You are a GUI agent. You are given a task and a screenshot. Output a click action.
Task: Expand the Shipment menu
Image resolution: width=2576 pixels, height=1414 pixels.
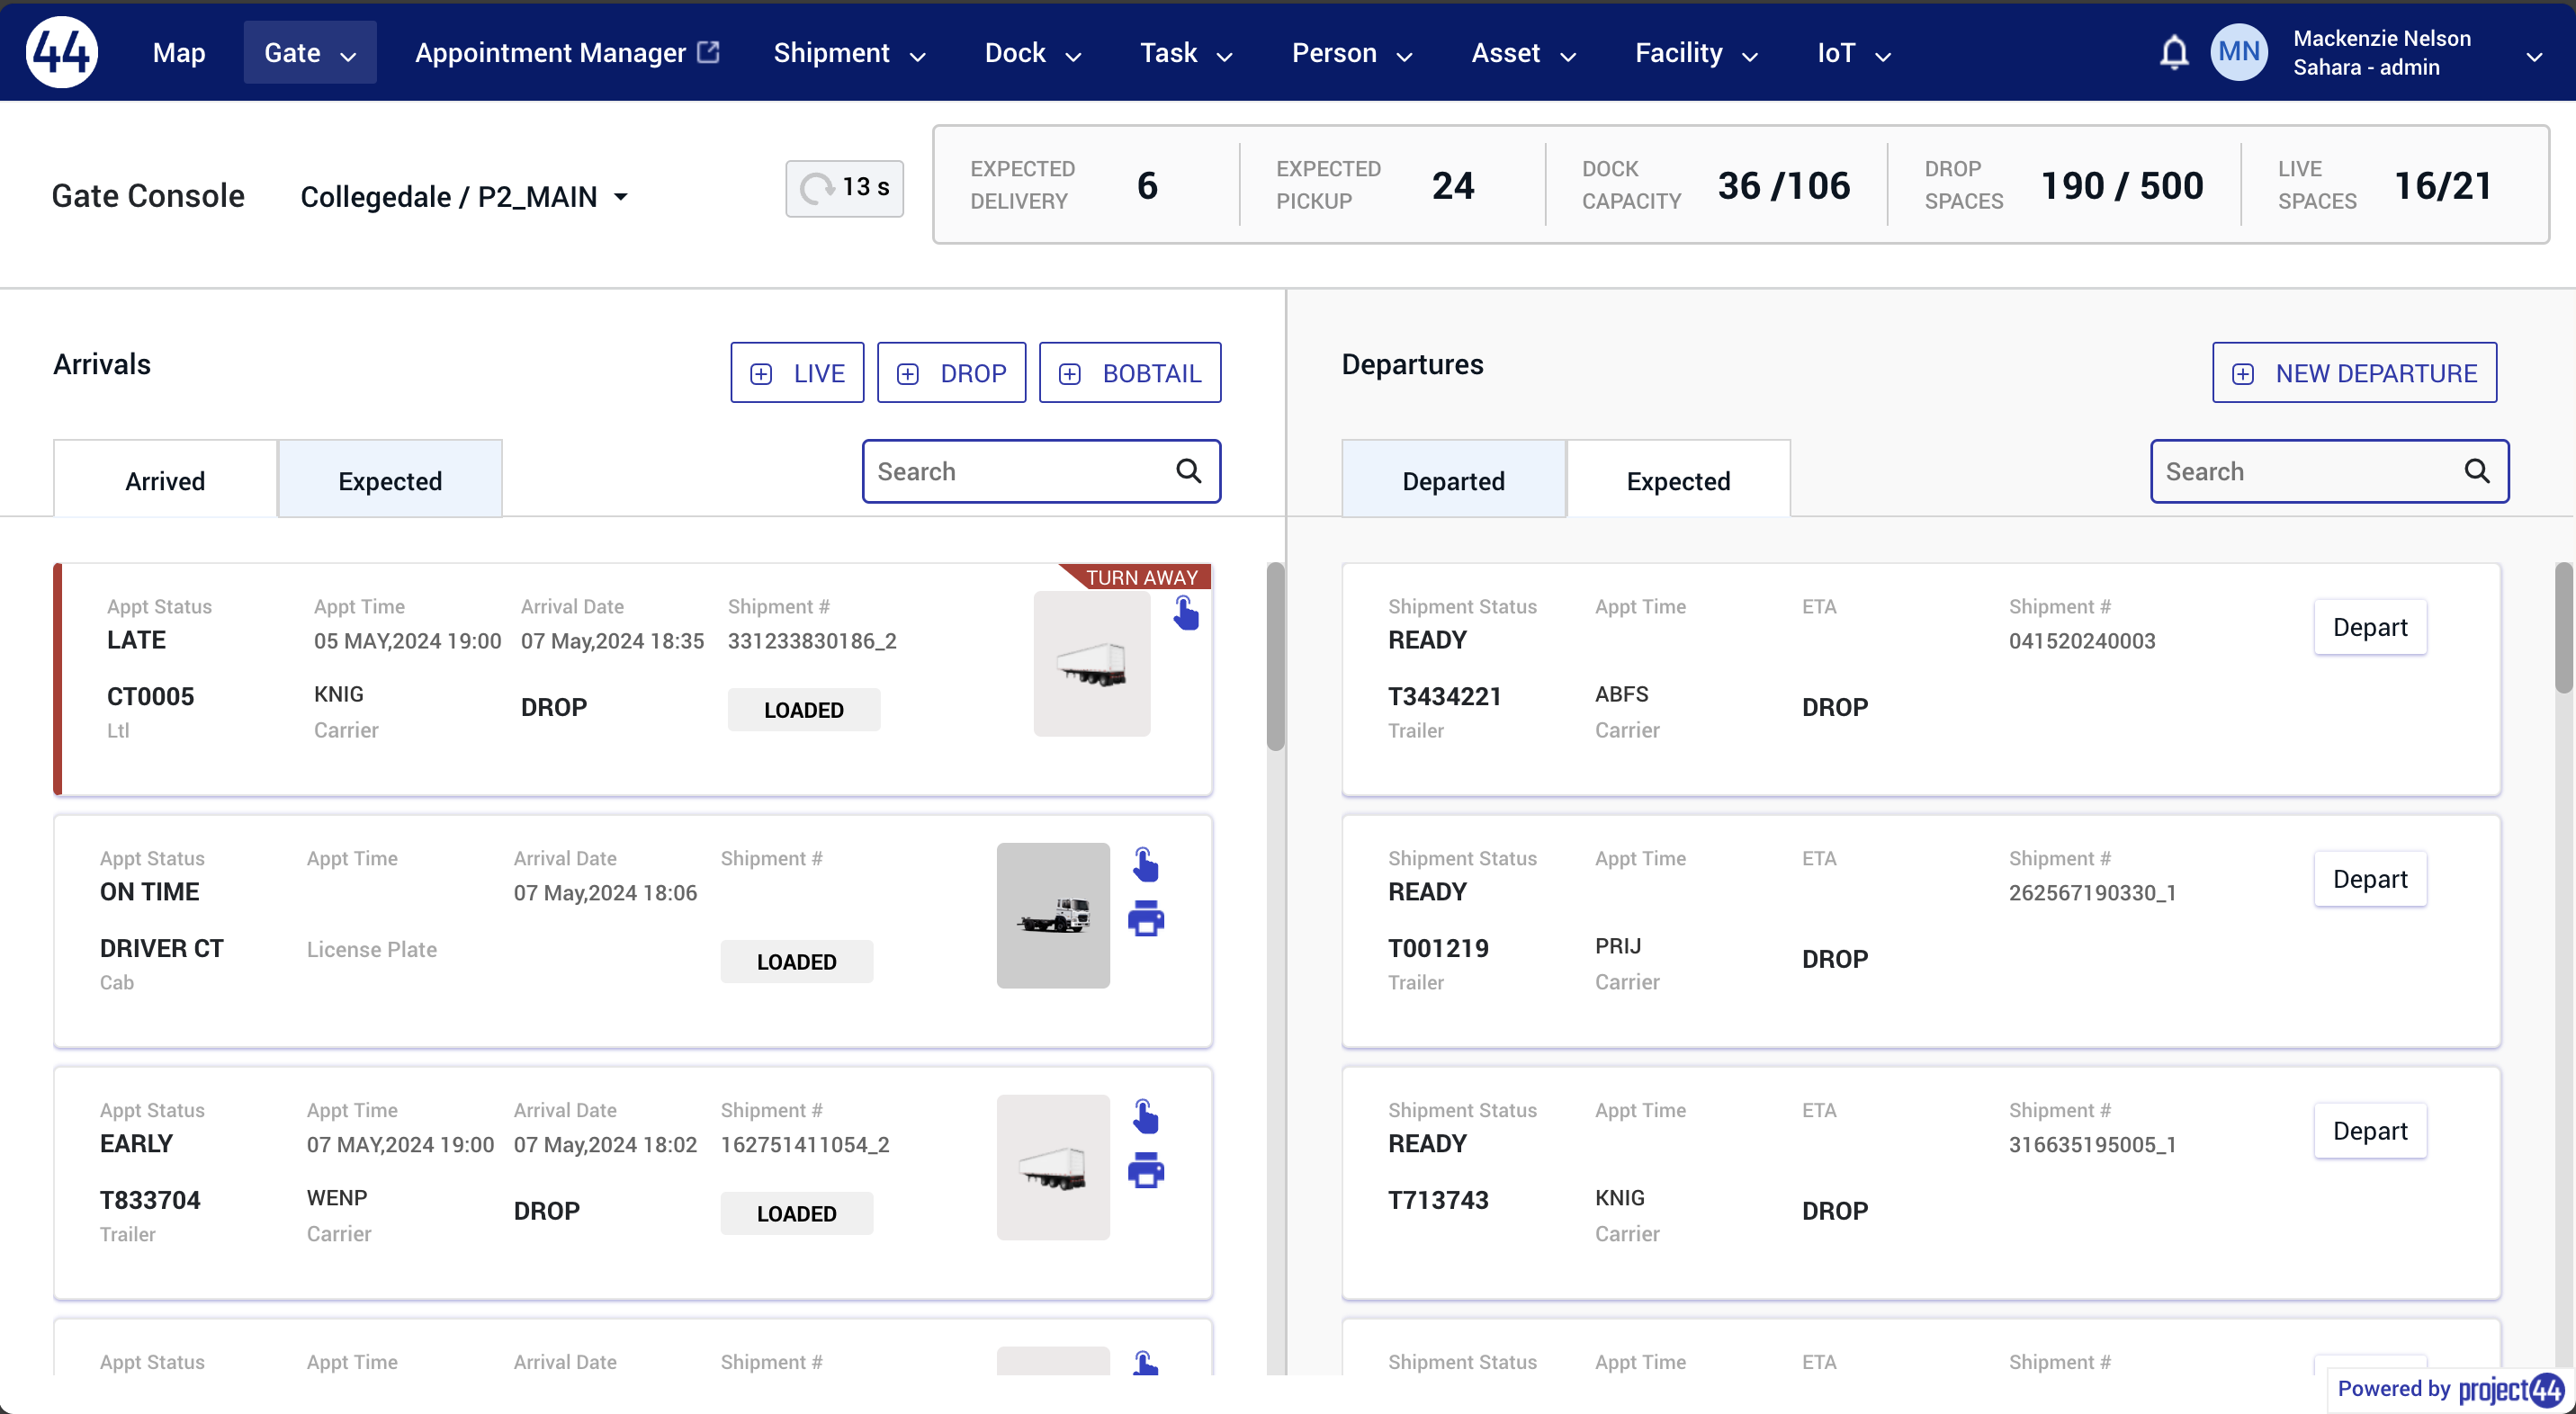coord(849,53)
